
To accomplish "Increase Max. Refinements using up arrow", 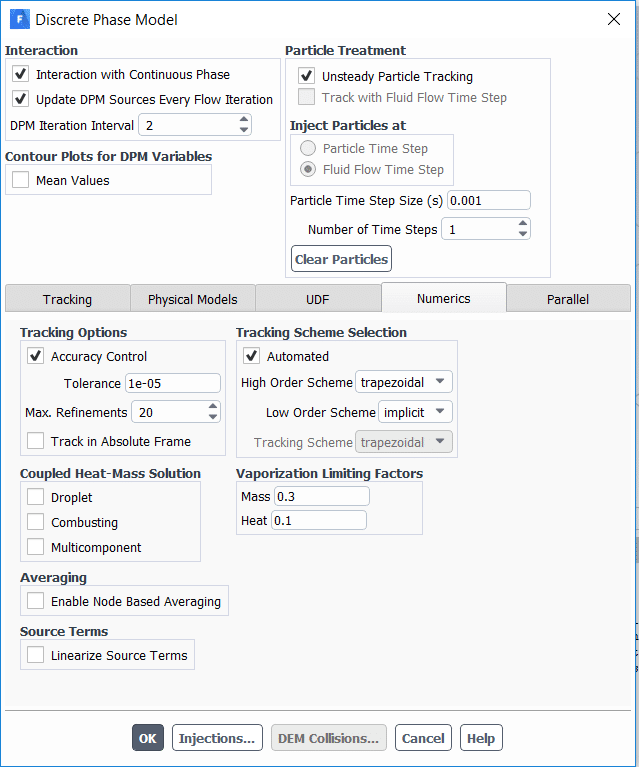I will [212, 407].
